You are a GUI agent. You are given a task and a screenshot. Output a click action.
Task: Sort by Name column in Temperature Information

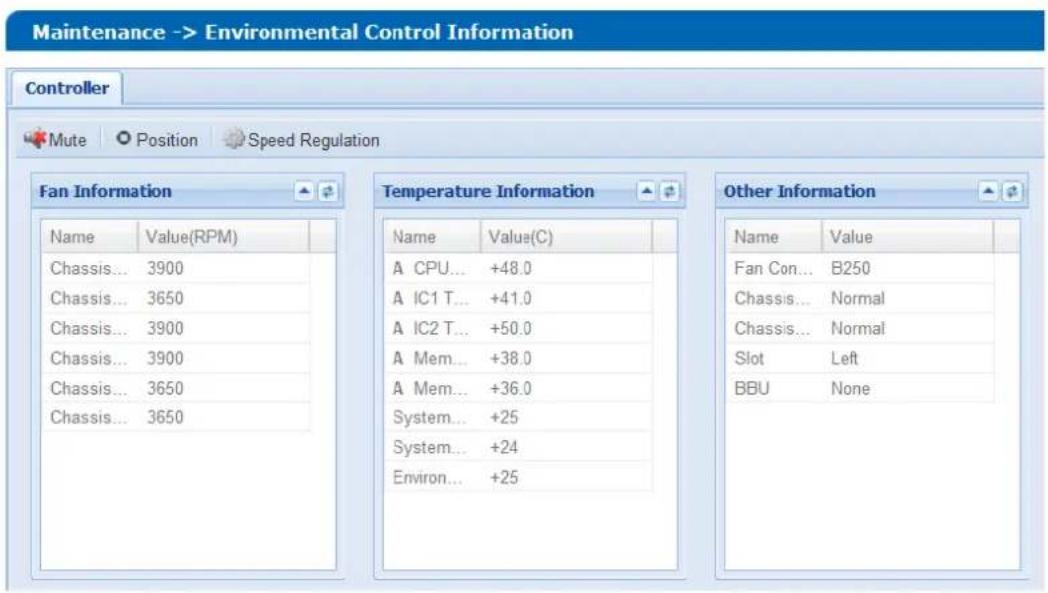(x=432, y=237)
